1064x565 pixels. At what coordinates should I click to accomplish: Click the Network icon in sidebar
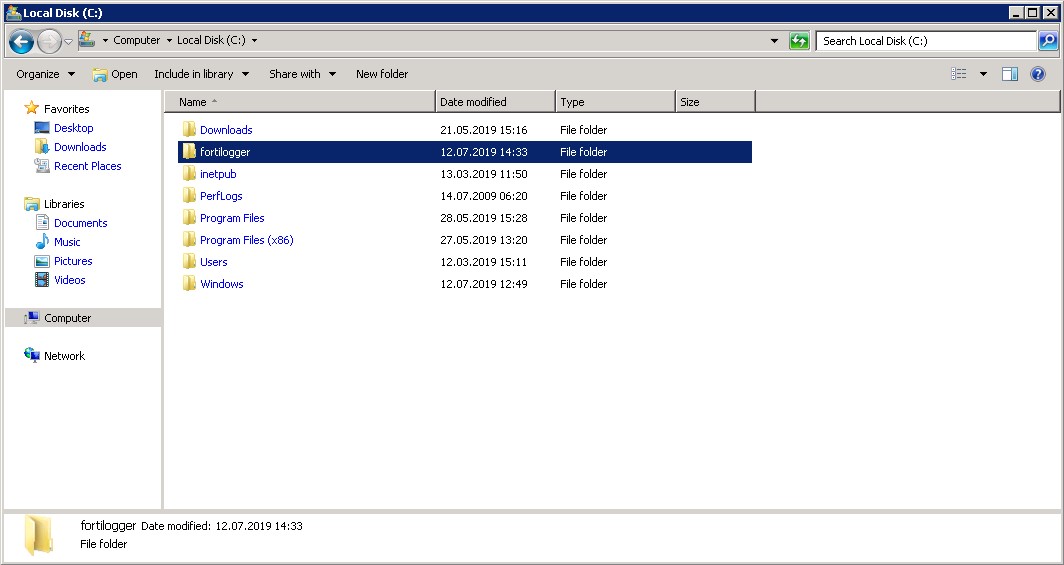point(32,356)
